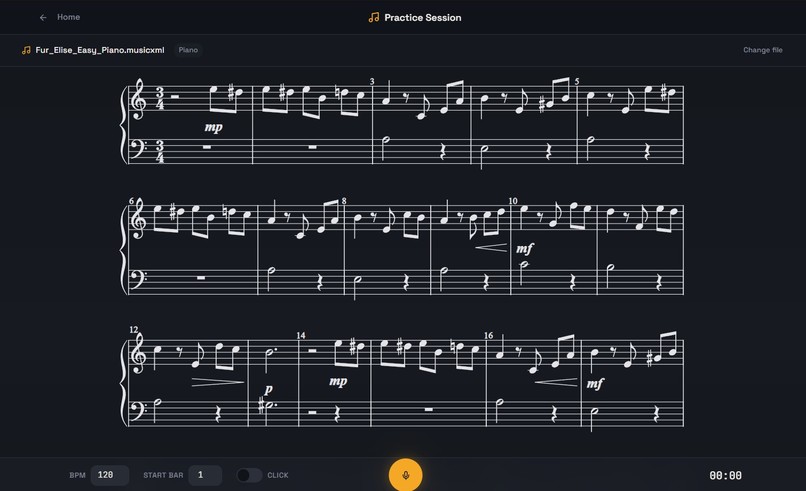Click the 00:00 timer display
The width and height of the screenshot is (806, 491).
click(725, 476)
